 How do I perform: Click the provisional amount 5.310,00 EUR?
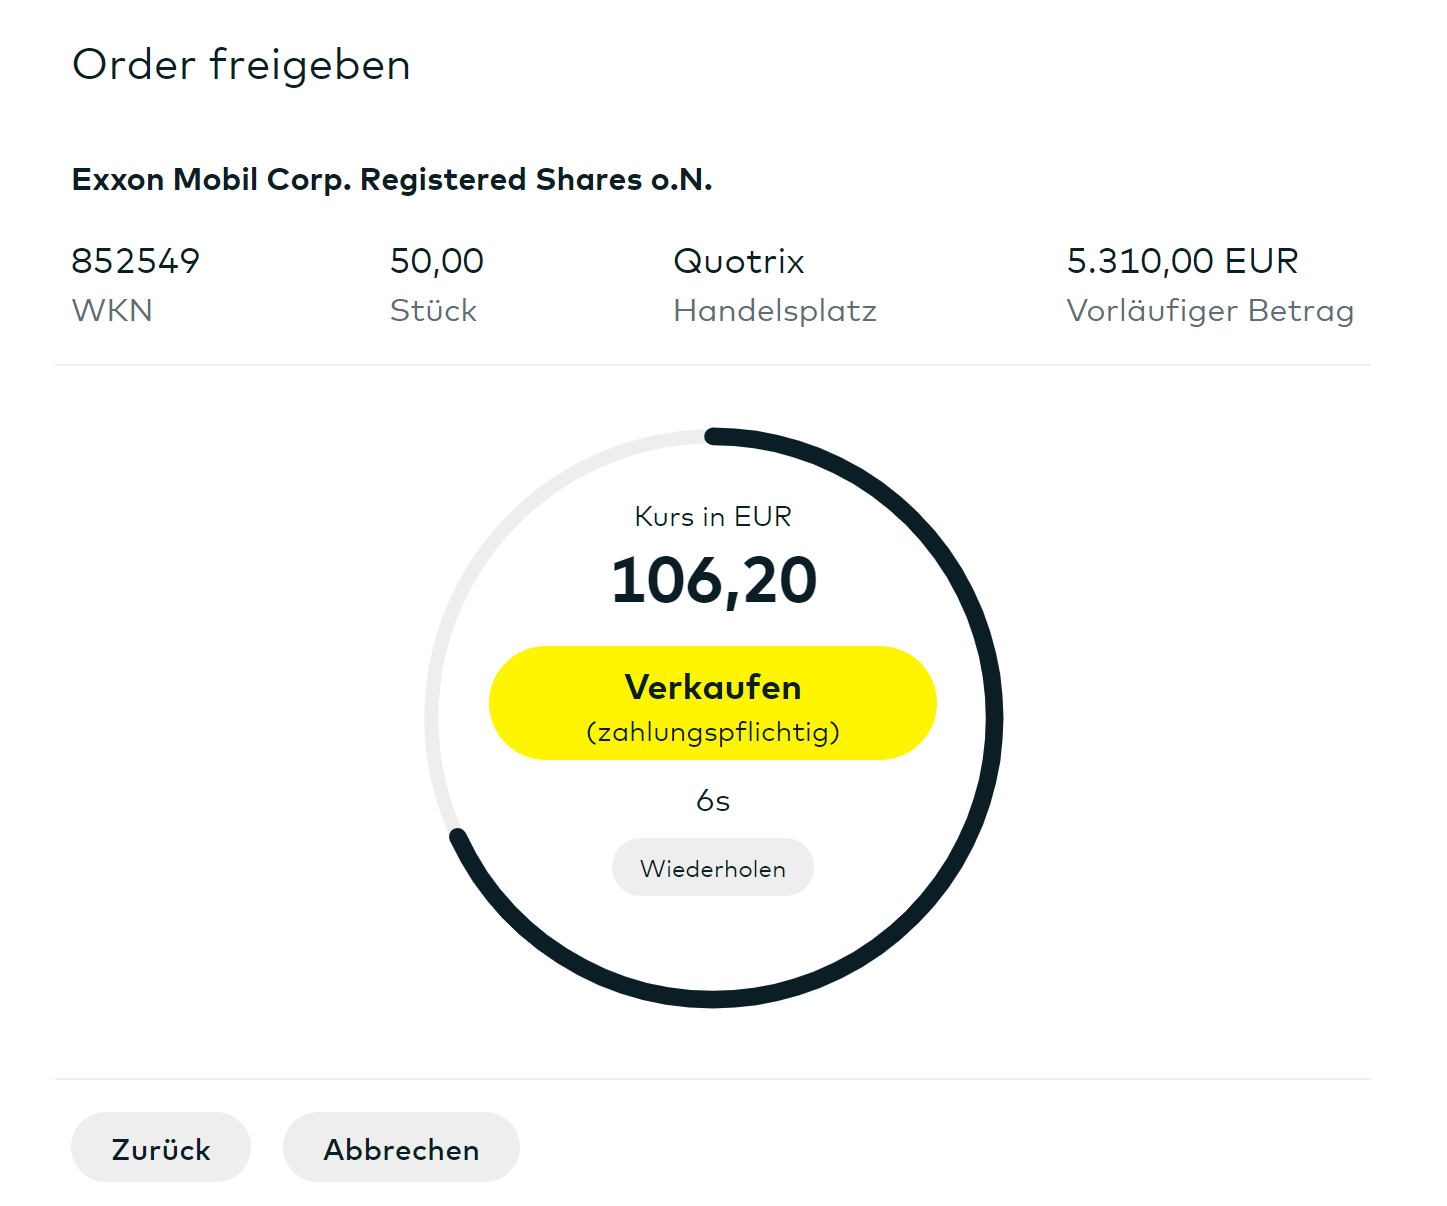coord(1182,261)
